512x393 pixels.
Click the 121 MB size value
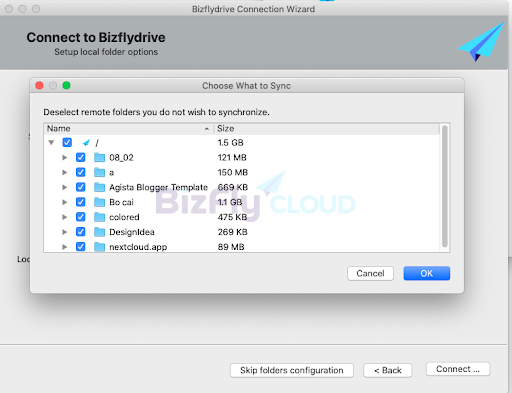(x=232, y=157)
